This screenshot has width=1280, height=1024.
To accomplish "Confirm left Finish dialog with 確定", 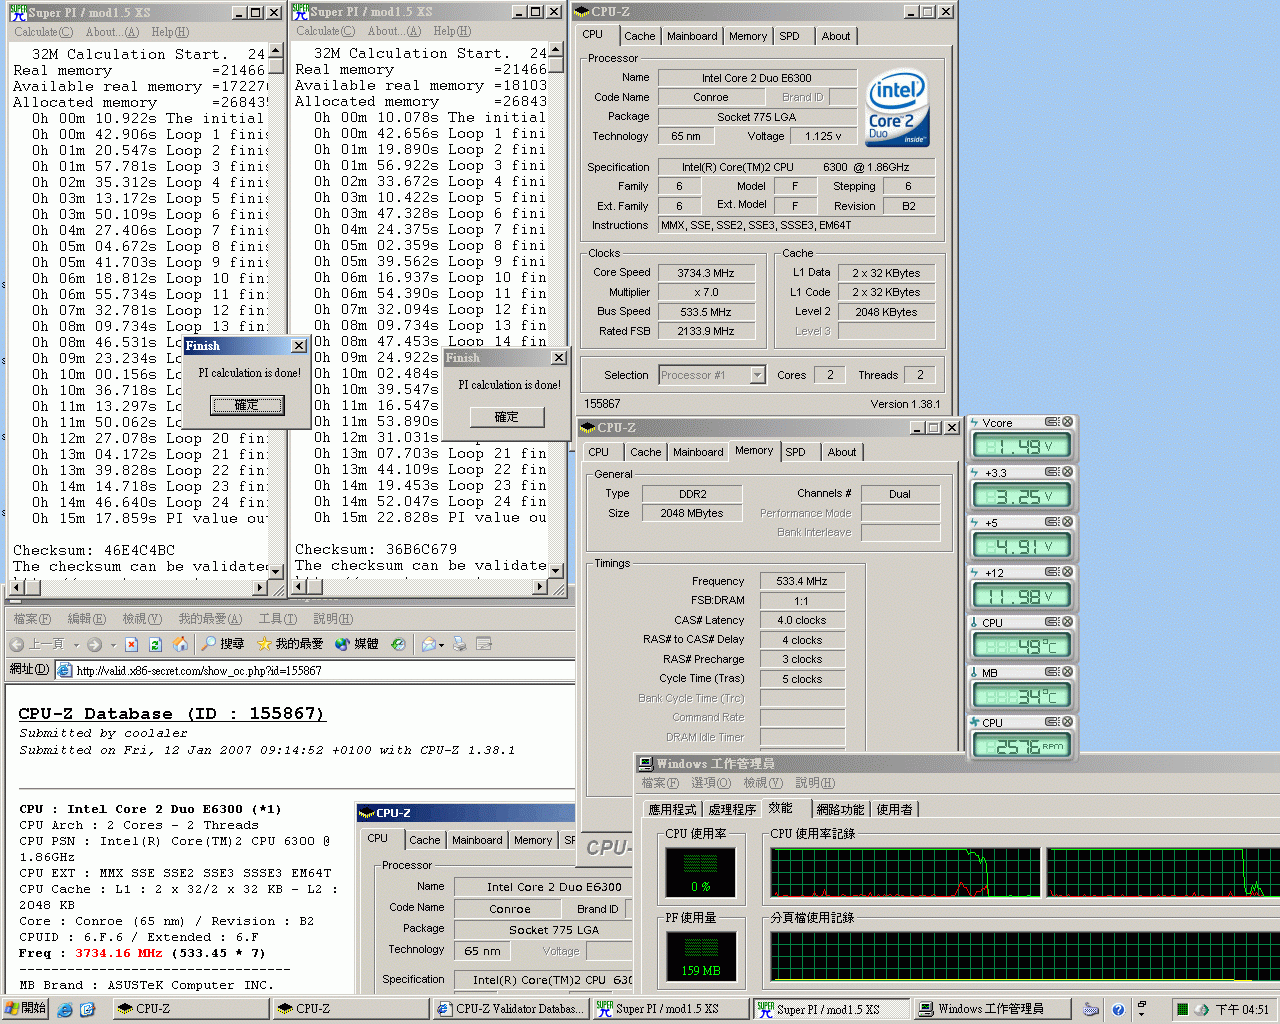I will (x=247, y=405).
